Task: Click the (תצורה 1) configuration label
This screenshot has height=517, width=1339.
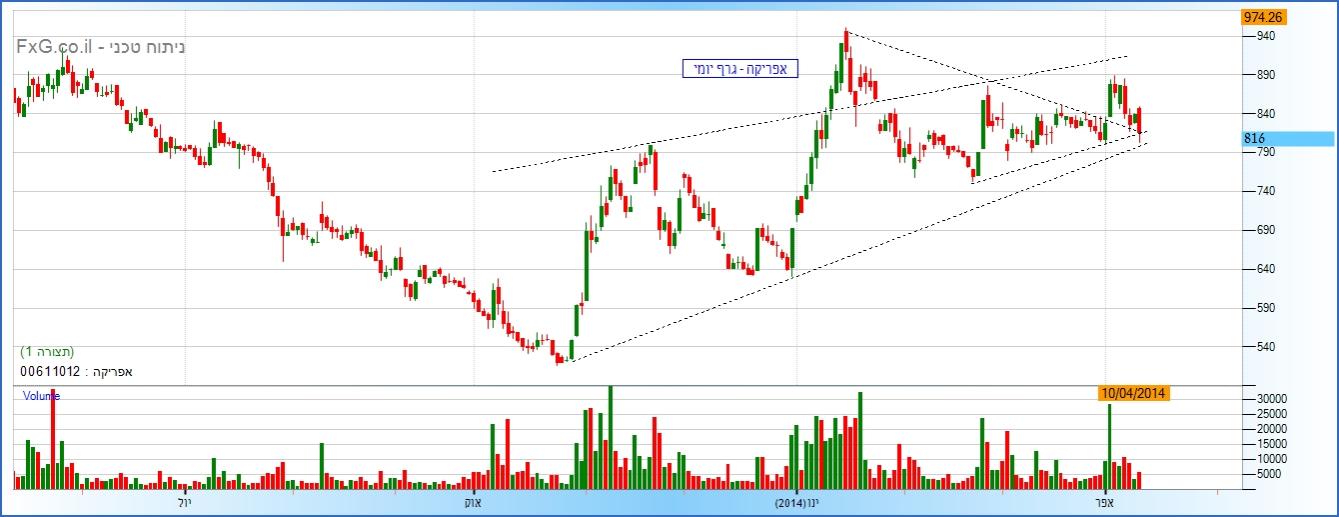Action: point(47,352)
